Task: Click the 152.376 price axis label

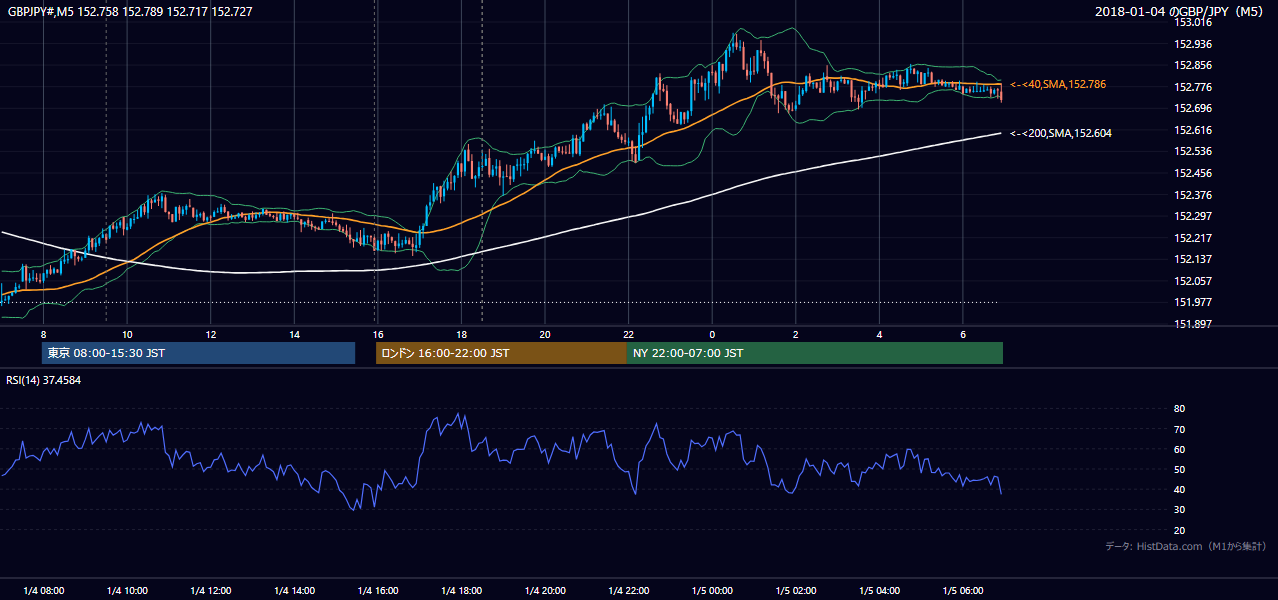Action: (x=1194, y=195)
